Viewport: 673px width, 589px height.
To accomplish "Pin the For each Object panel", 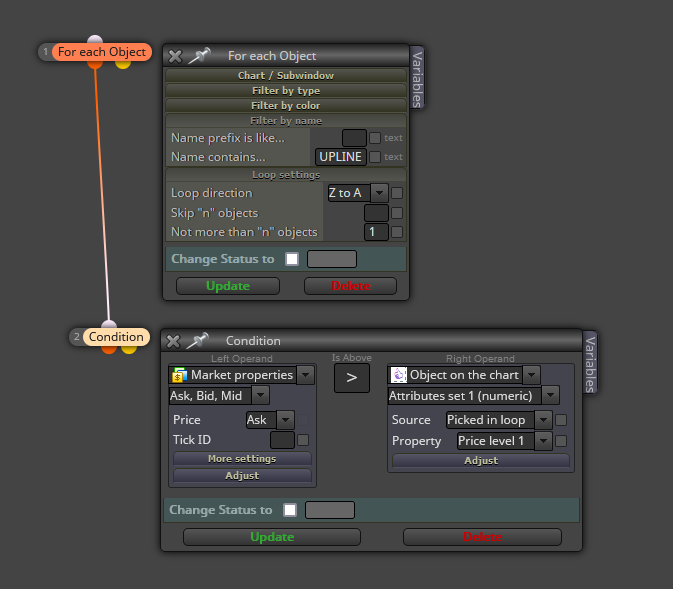I will [200, 55].
